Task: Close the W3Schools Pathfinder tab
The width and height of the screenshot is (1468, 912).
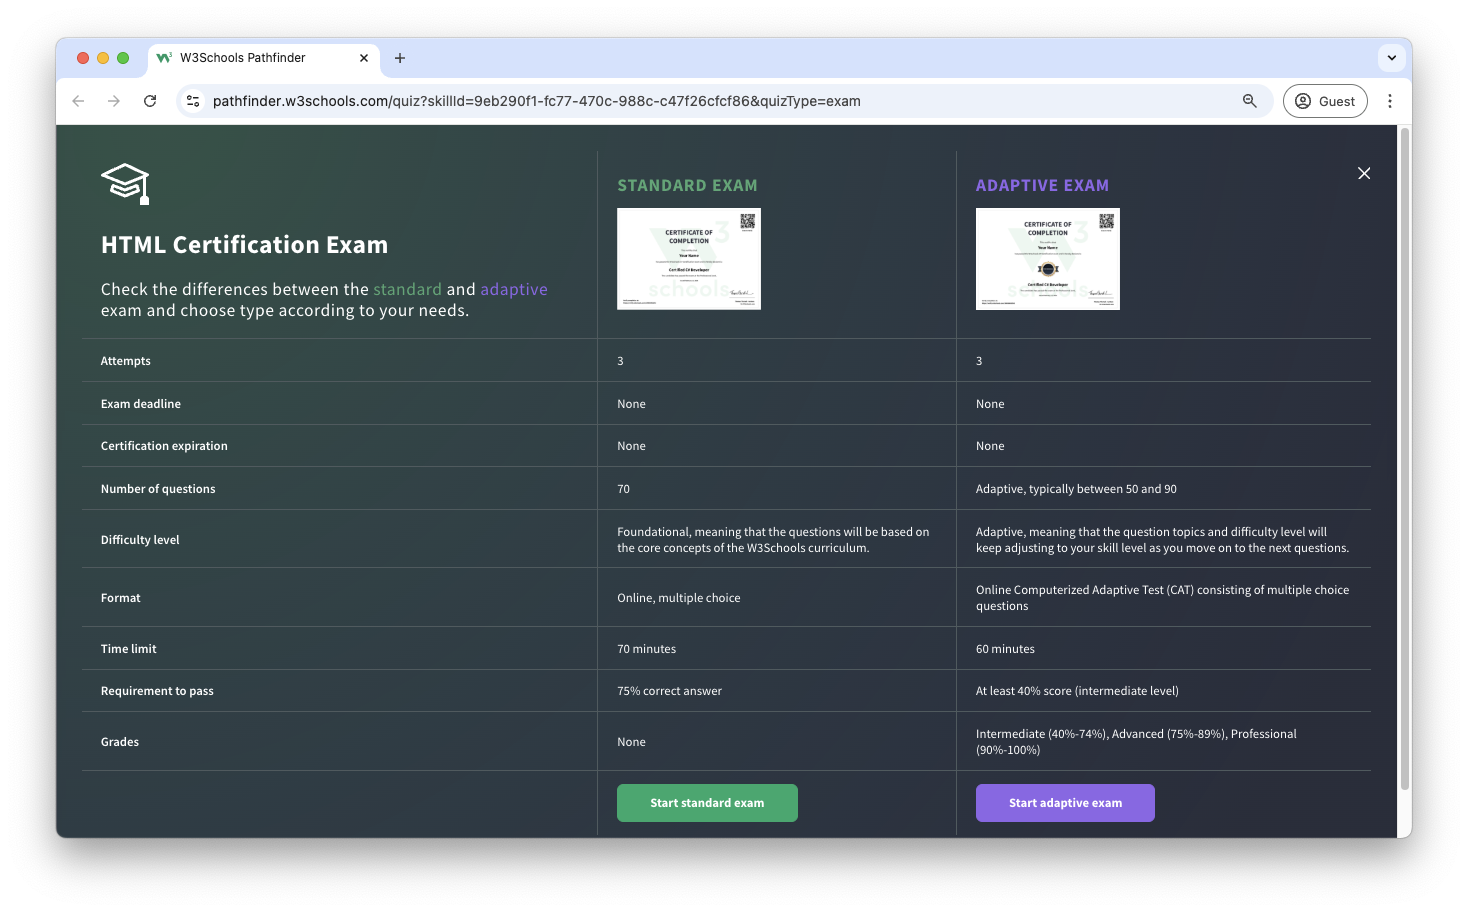Action: coord(364,58)
